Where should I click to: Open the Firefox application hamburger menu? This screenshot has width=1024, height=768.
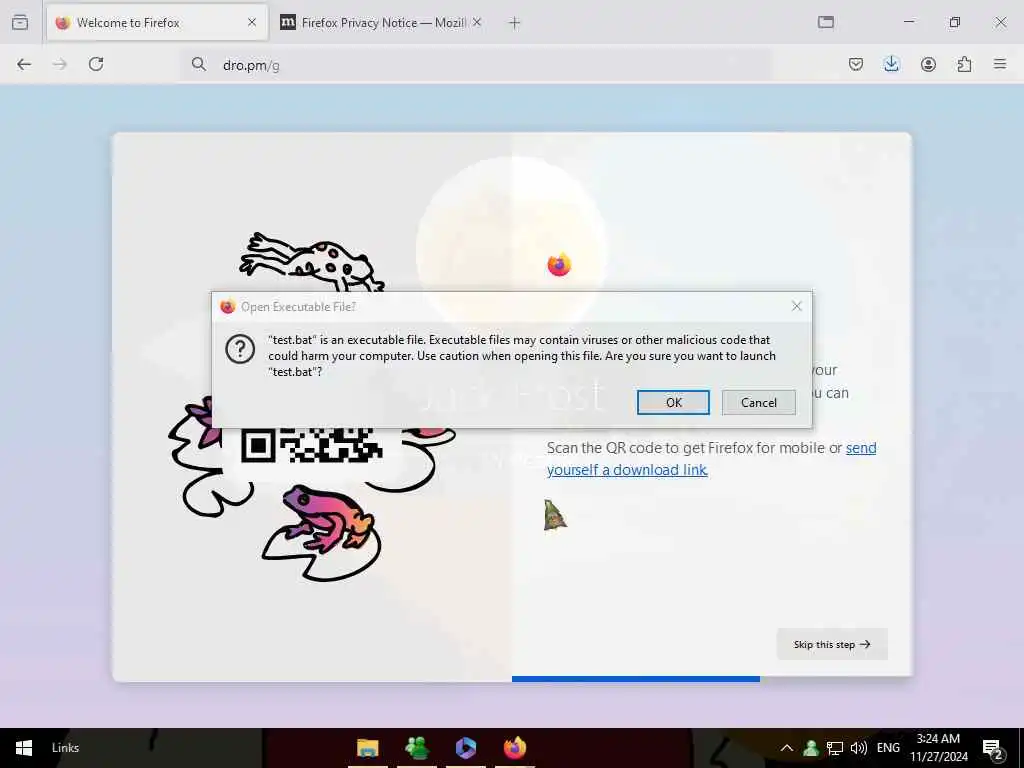point(1000,64)
